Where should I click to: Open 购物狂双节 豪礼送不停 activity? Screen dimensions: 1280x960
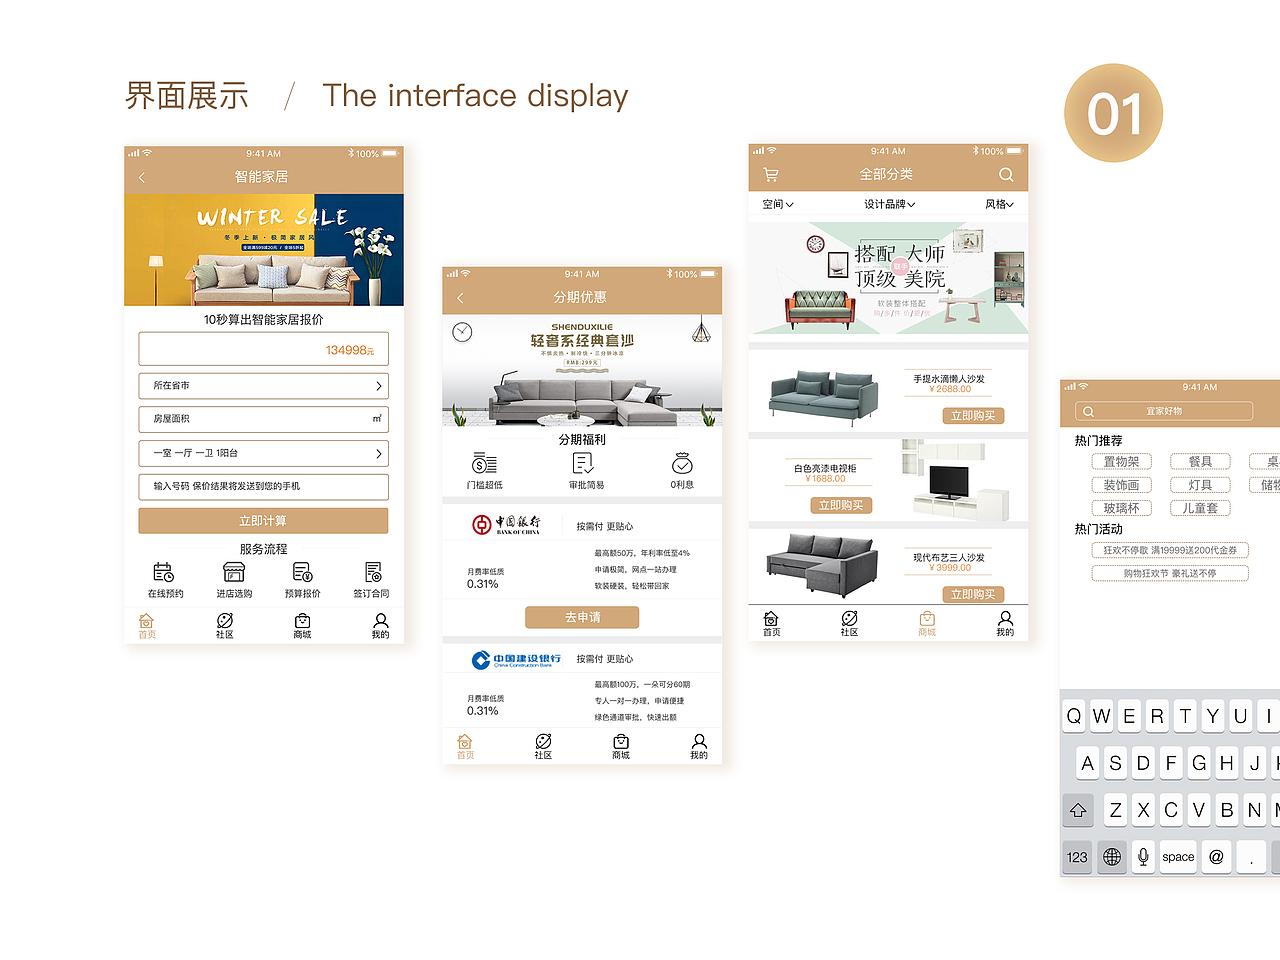click(x=1170, y=573)
